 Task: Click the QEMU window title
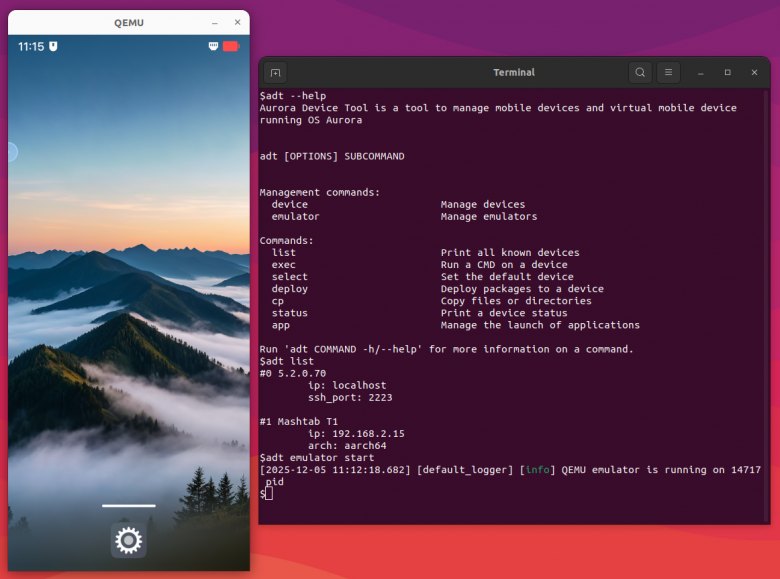[129, 23]
